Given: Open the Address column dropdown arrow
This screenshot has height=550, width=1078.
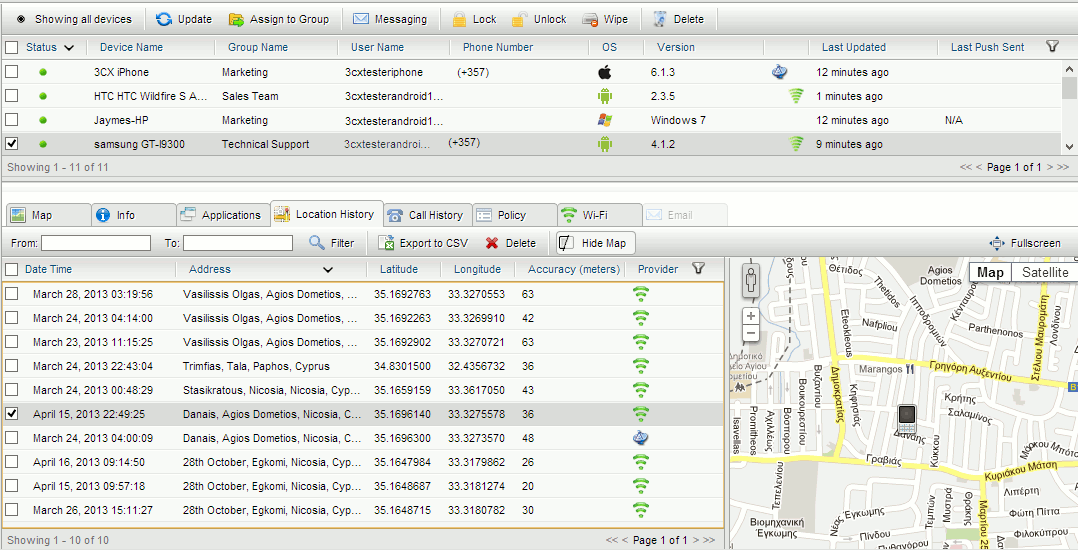Looking at the screenshot, I should 328,270.
